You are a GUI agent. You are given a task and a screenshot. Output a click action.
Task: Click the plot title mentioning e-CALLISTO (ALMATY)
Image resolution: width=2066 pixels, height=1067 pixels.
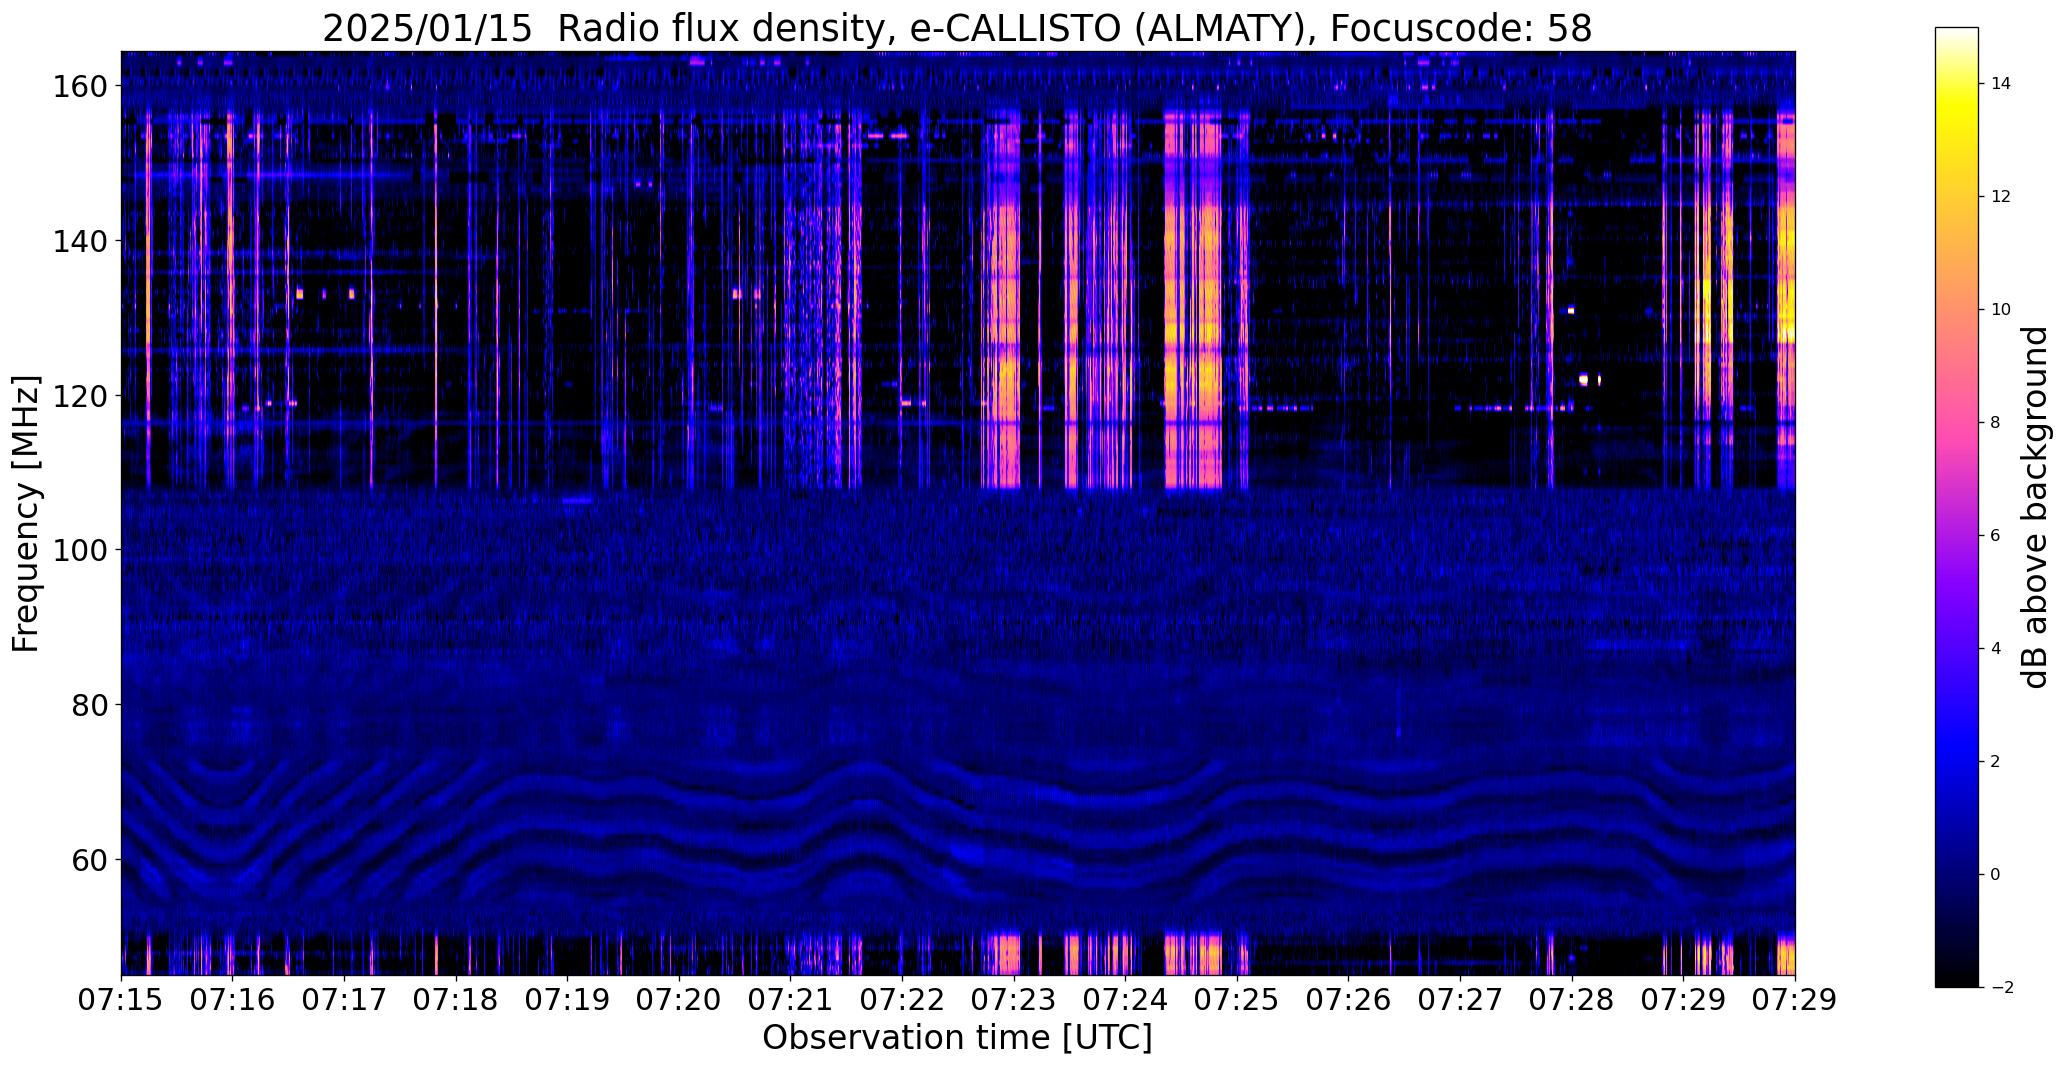957,29
